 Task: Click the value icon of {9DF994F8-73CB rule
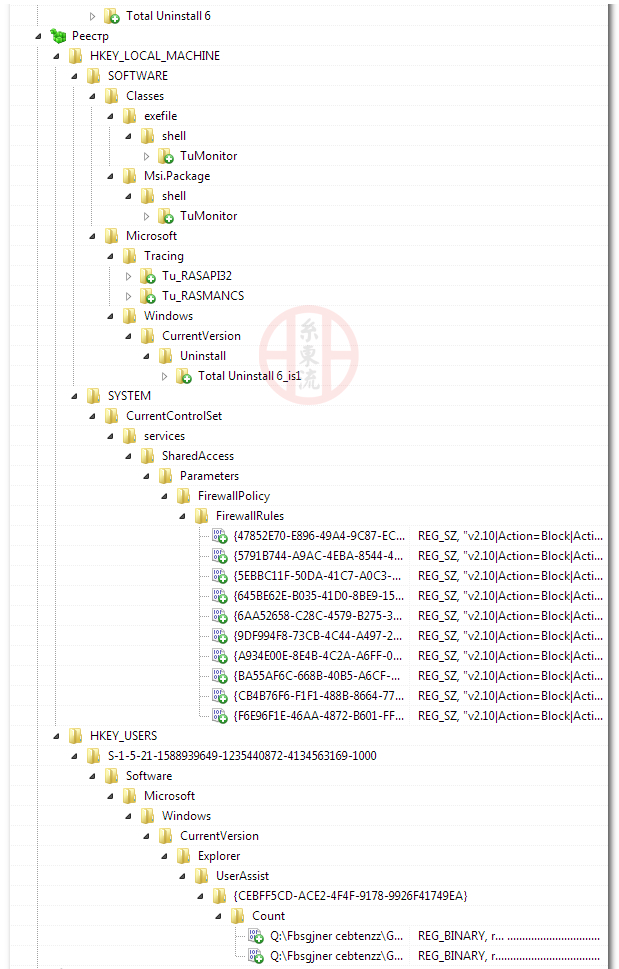coord(220,636)
